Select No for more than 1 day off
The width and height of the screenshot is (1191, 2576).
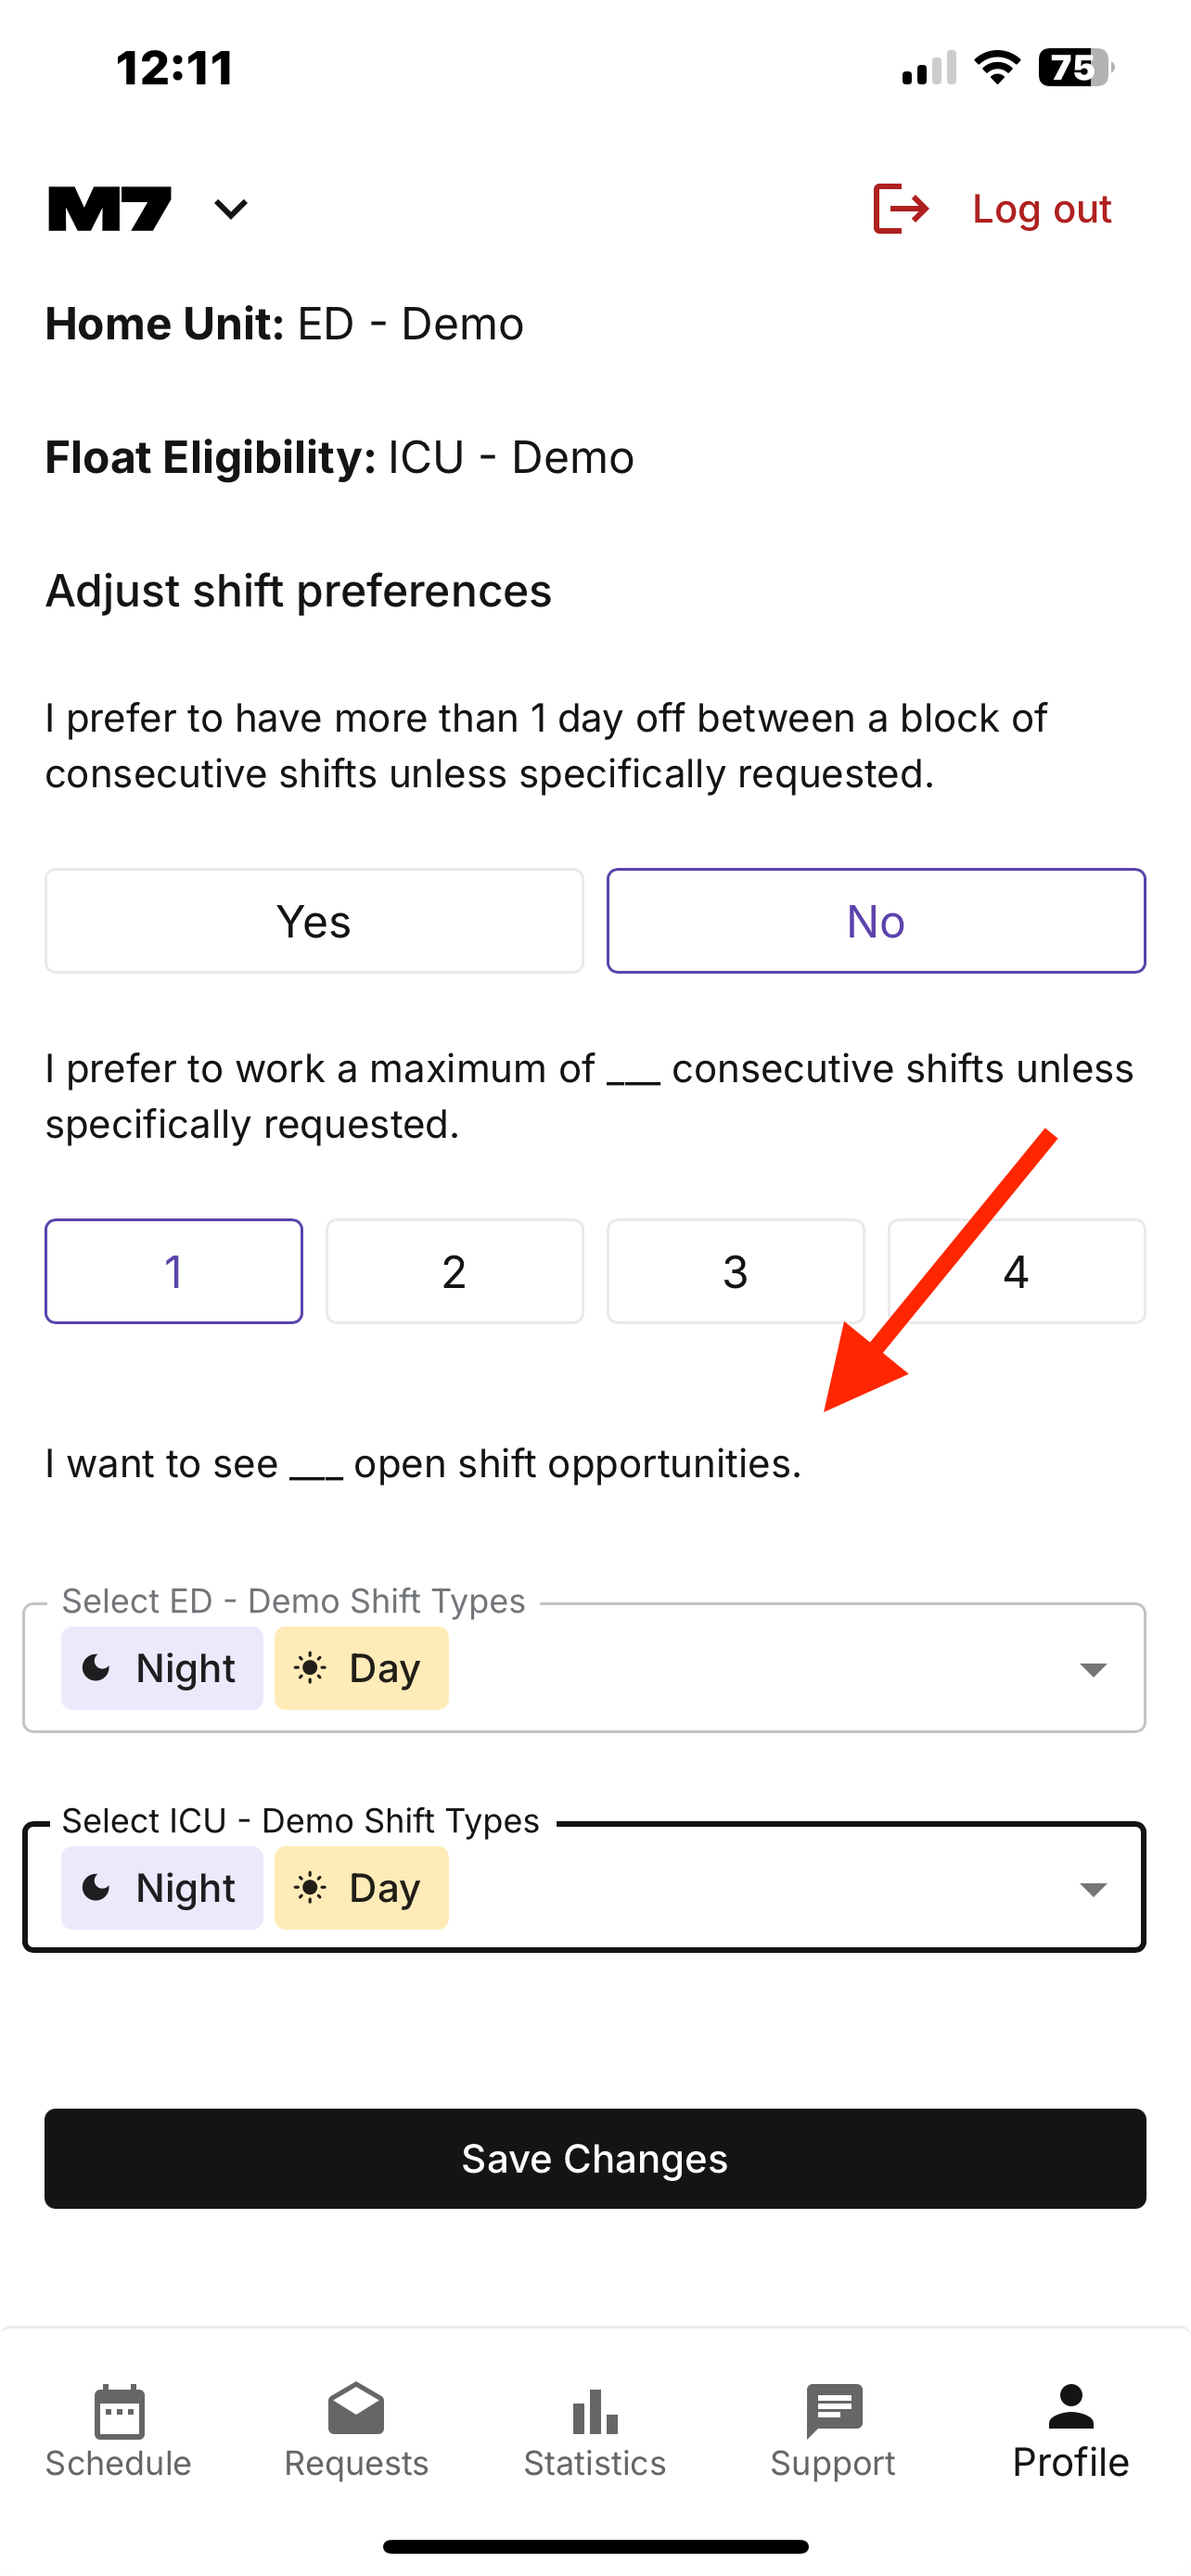[x=876, y=921]
